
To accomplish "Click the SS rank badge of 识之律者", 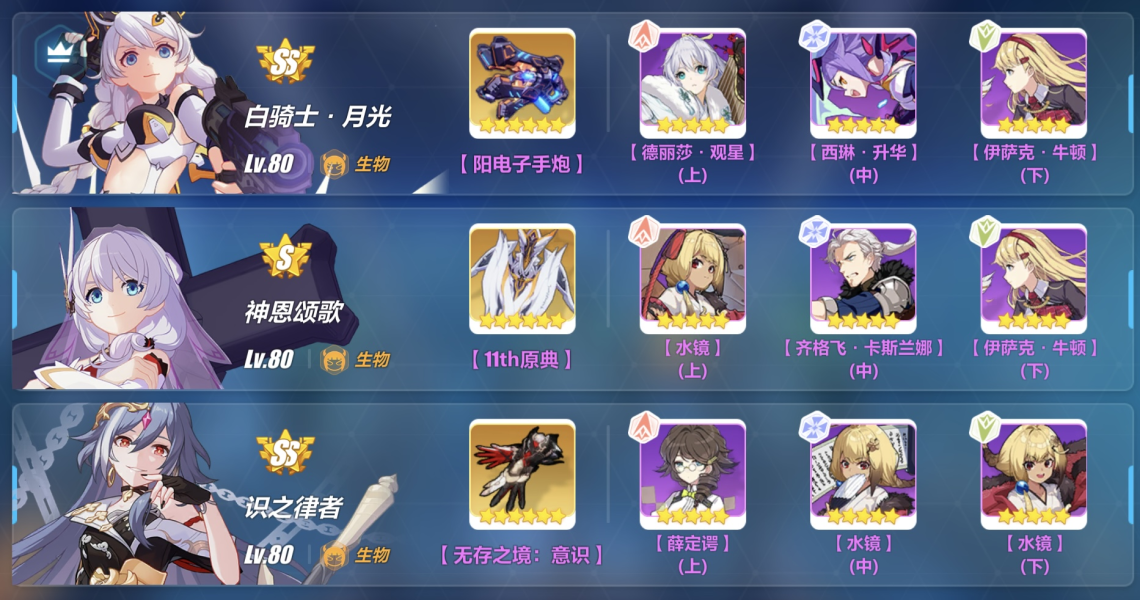I will point(286,452).
